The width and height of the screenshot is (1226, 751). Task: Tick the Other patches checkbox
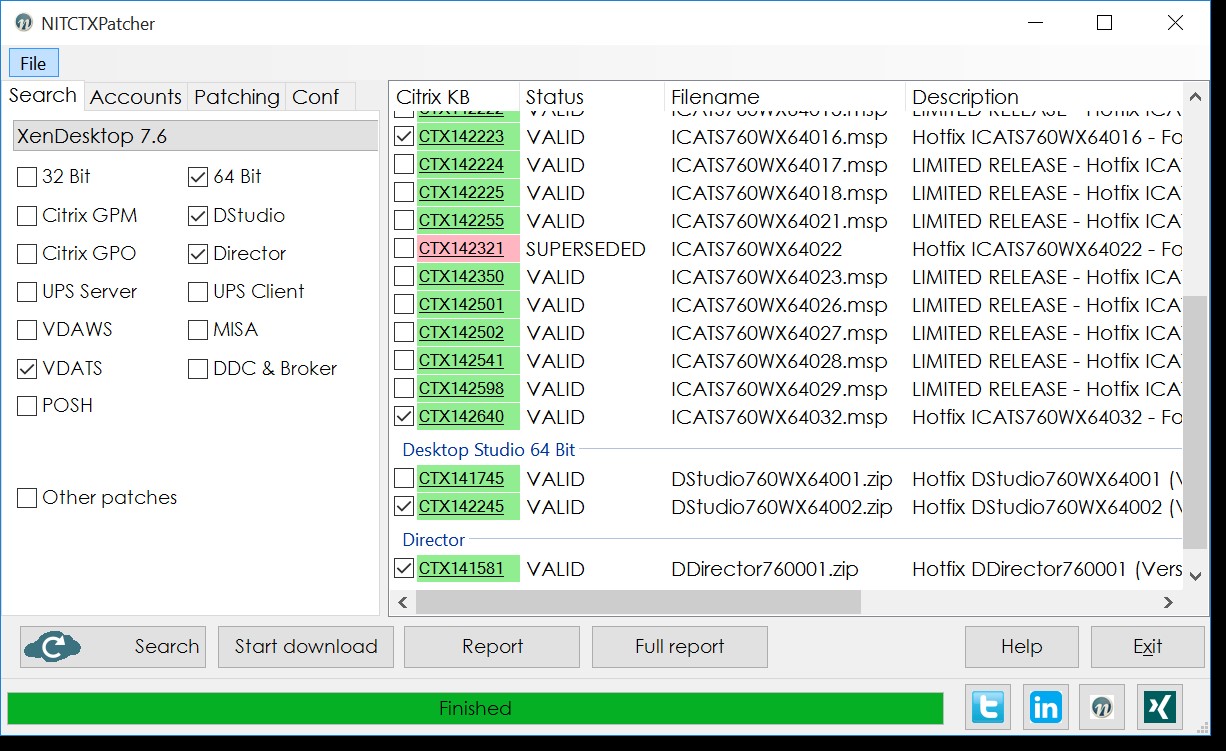click(27, 498)
